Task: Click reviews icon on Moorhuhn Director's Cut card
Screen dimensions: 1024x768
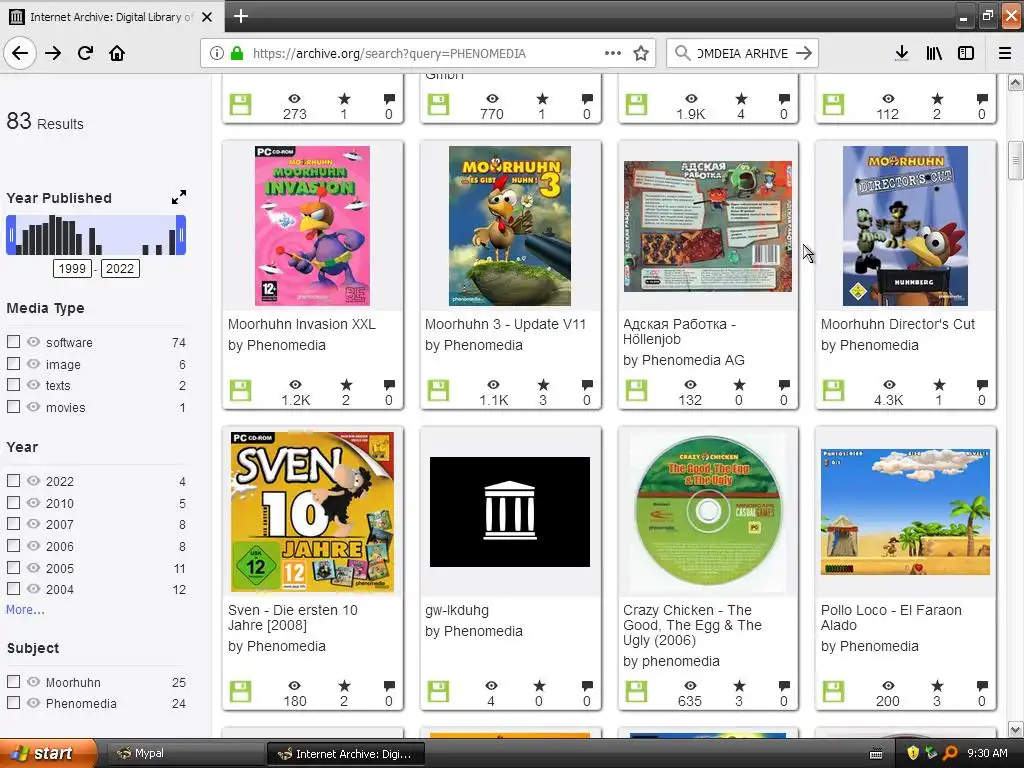Action: tap(982, 385)
